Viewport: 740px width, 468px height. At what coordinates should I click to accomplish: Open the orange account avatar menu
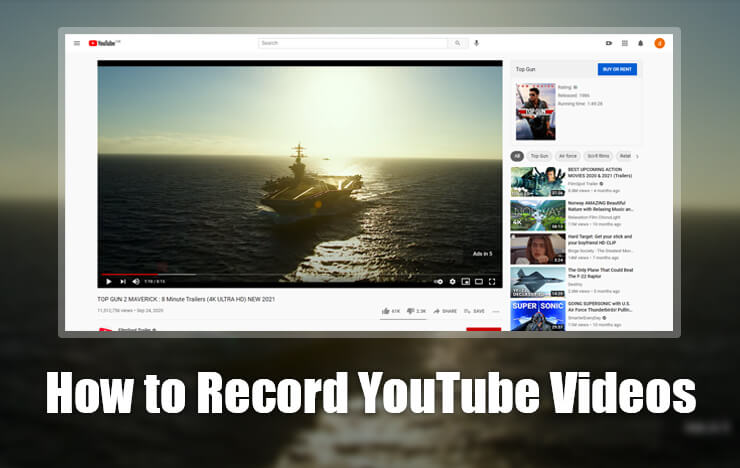[x=659, y=43]
